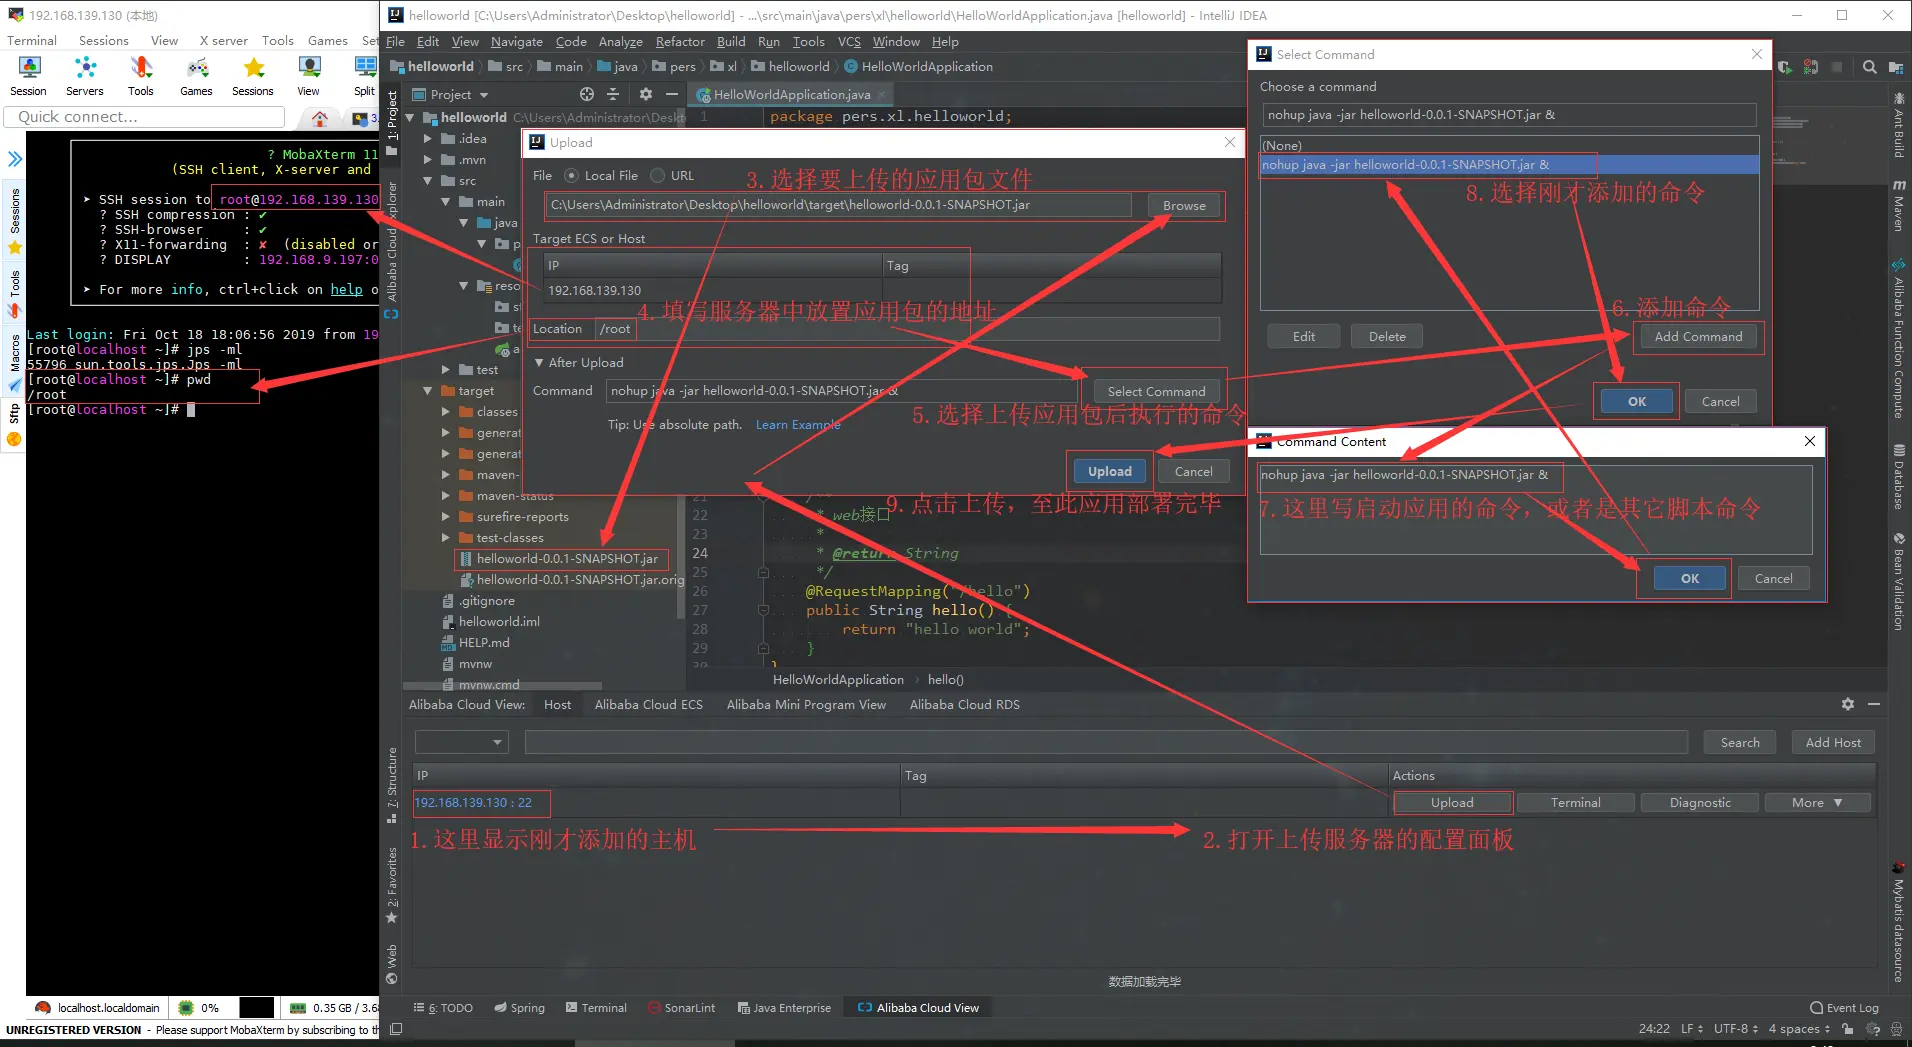Expand the .idea folder in project tree

coord(428,139)
